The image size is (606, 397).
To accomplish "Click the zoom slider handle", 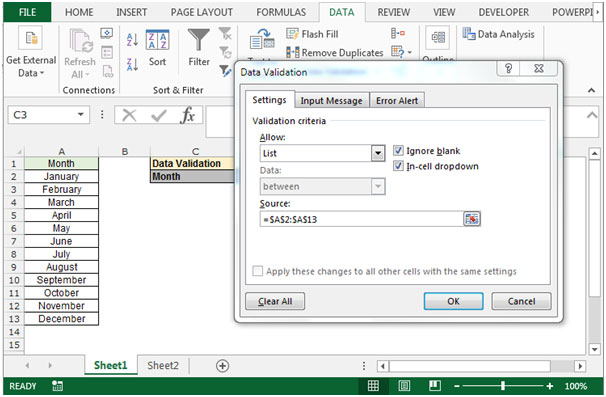I will [x=502, y=385].
